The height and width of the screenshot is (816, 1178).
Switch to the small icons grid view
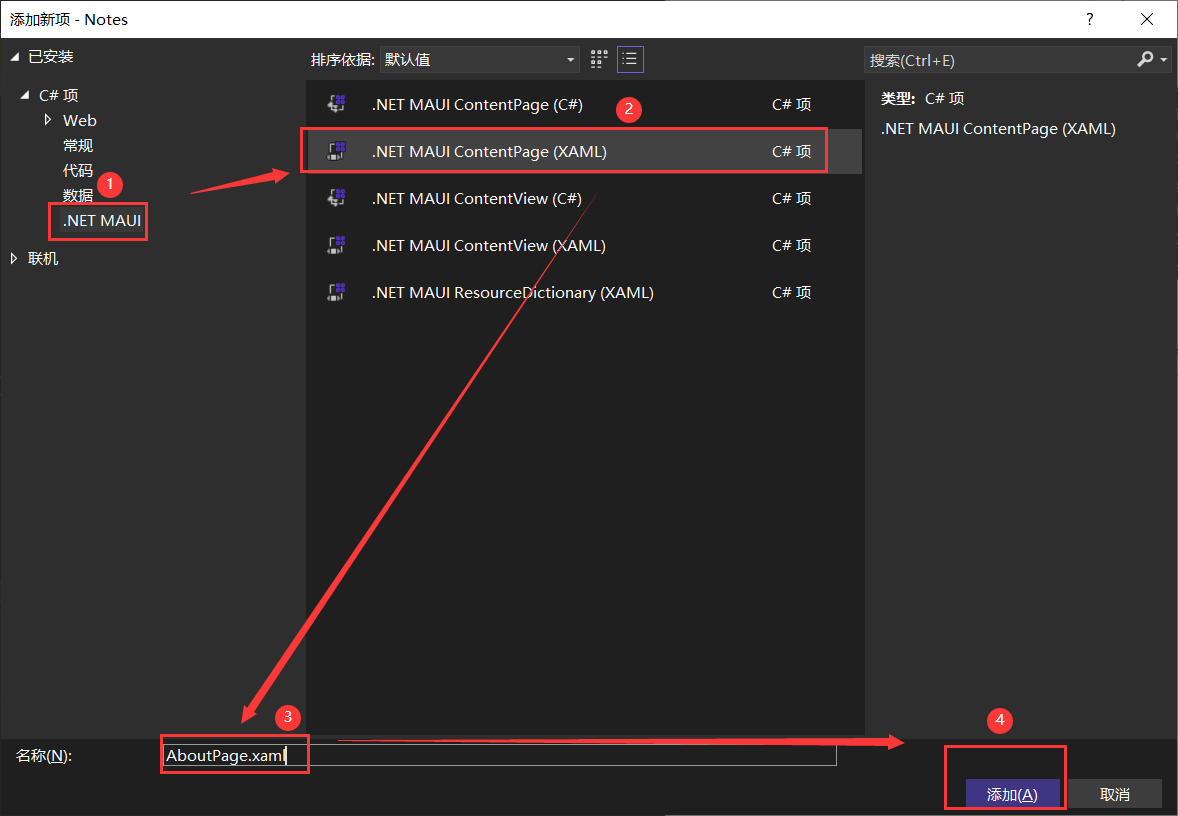[x=599, y=59]
